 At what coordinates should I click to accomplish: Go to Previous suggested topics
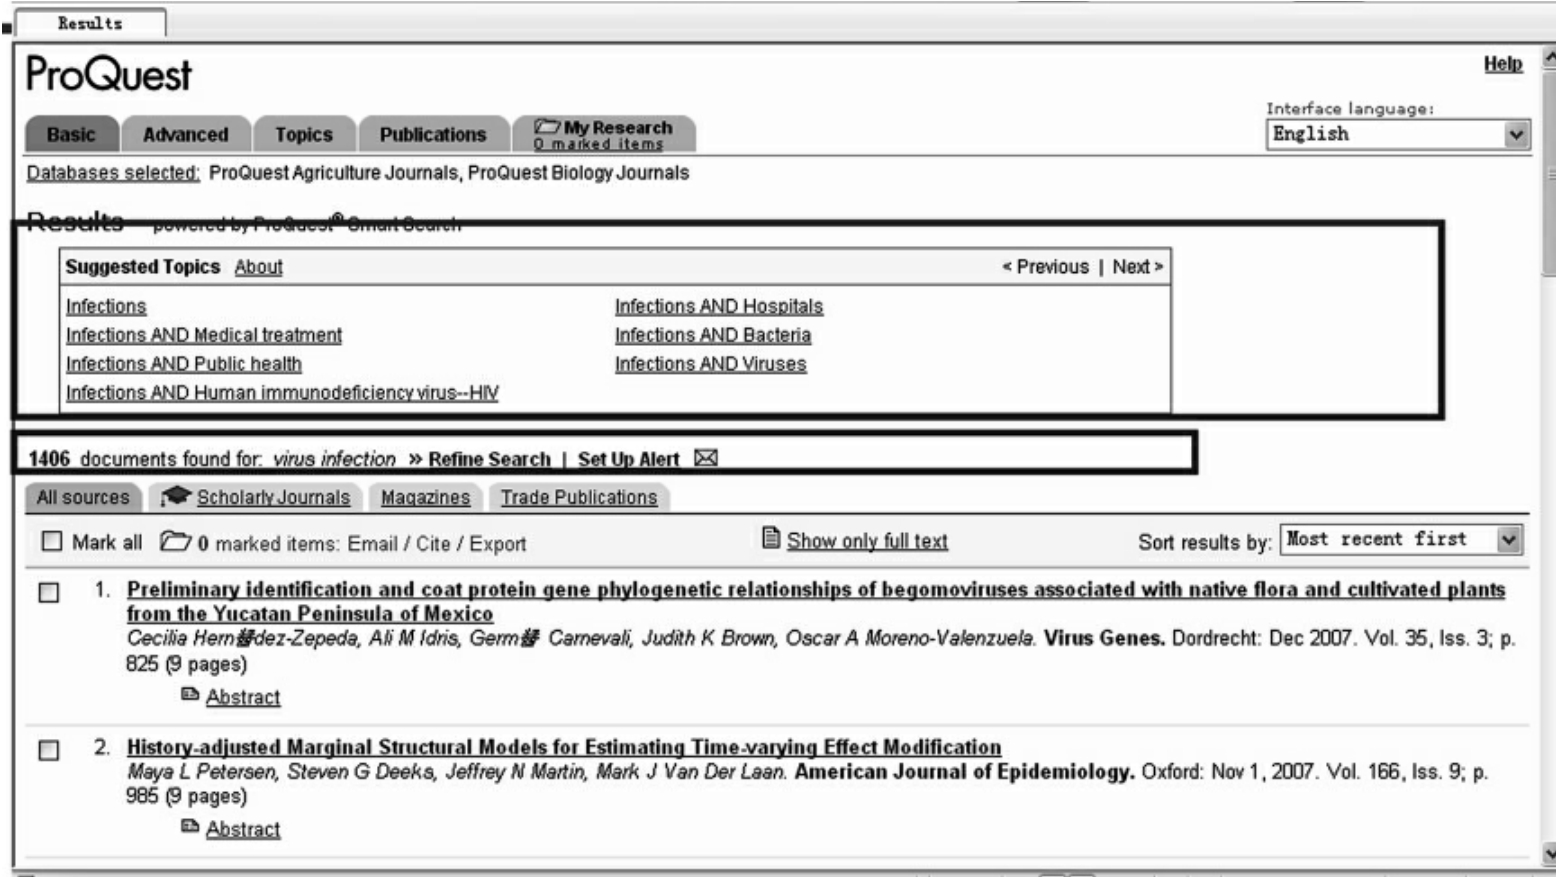point(1046,267)
